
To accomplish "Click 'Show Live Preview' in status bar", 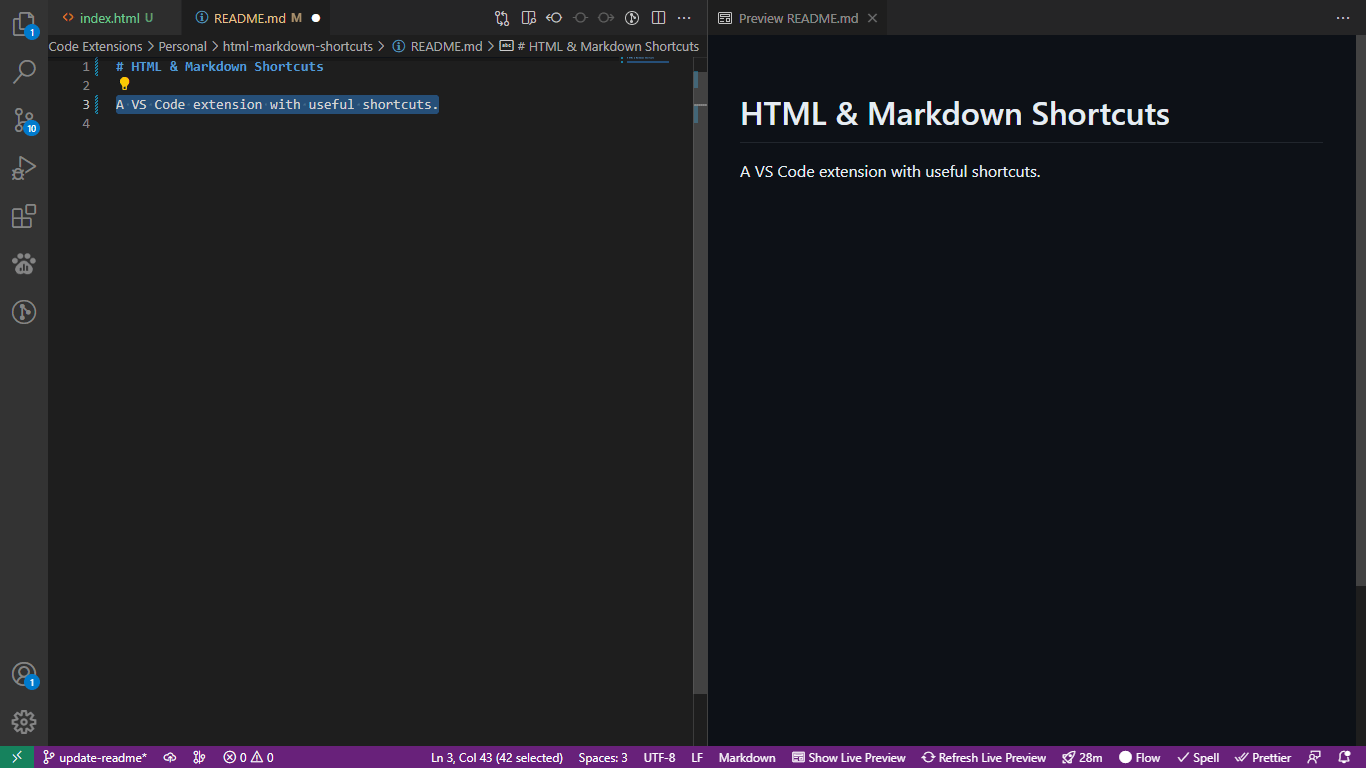I will pos(849,757).
